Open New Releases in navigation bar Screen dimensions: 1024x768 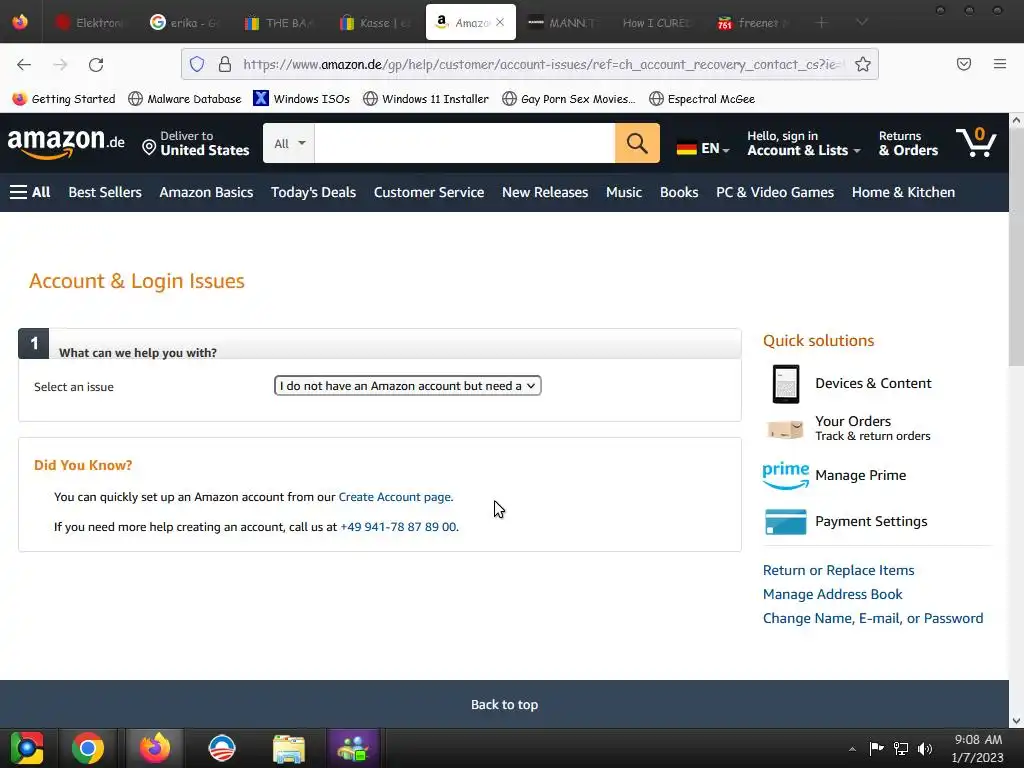pos(545,192)
